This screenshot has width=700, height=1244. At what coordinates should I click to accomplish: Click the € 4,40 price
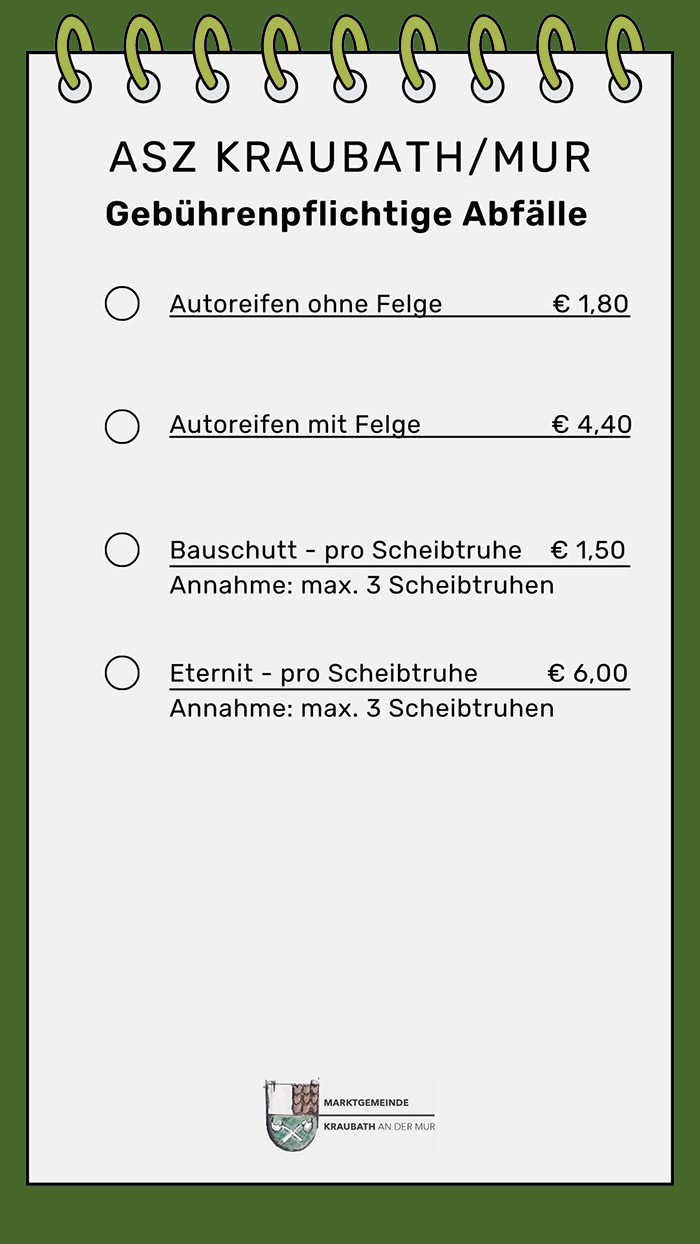click(592, 425)
